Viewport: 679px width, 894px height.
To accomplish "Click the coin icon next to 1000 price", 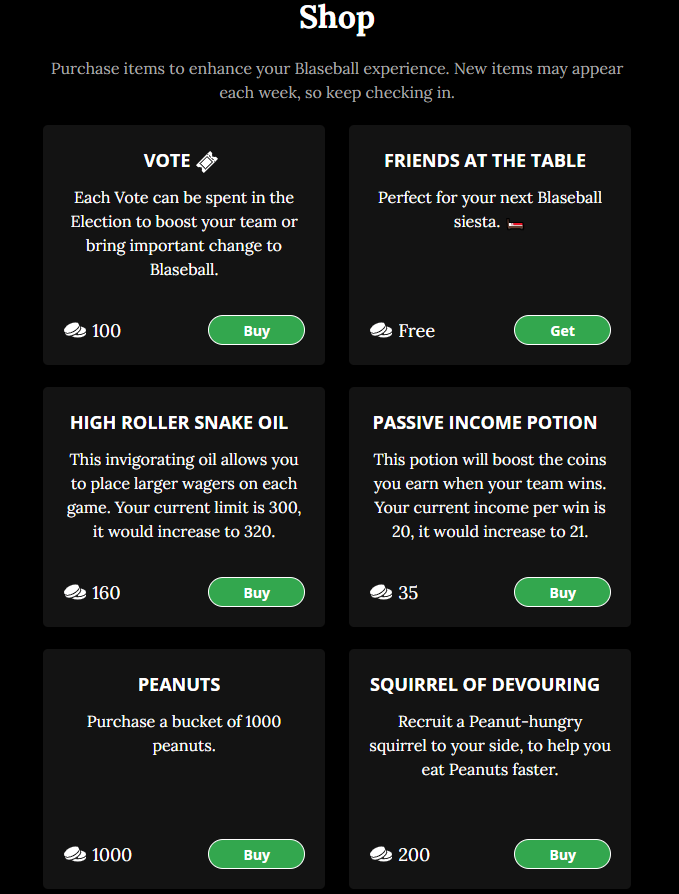I will tap(75, 854).
